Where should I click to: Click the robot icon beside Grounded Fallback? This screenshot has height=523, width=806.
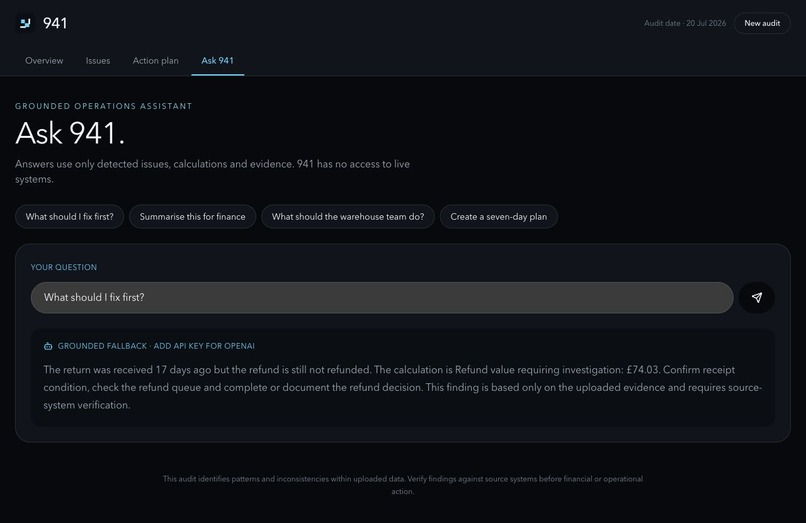(x=48, y=346)
